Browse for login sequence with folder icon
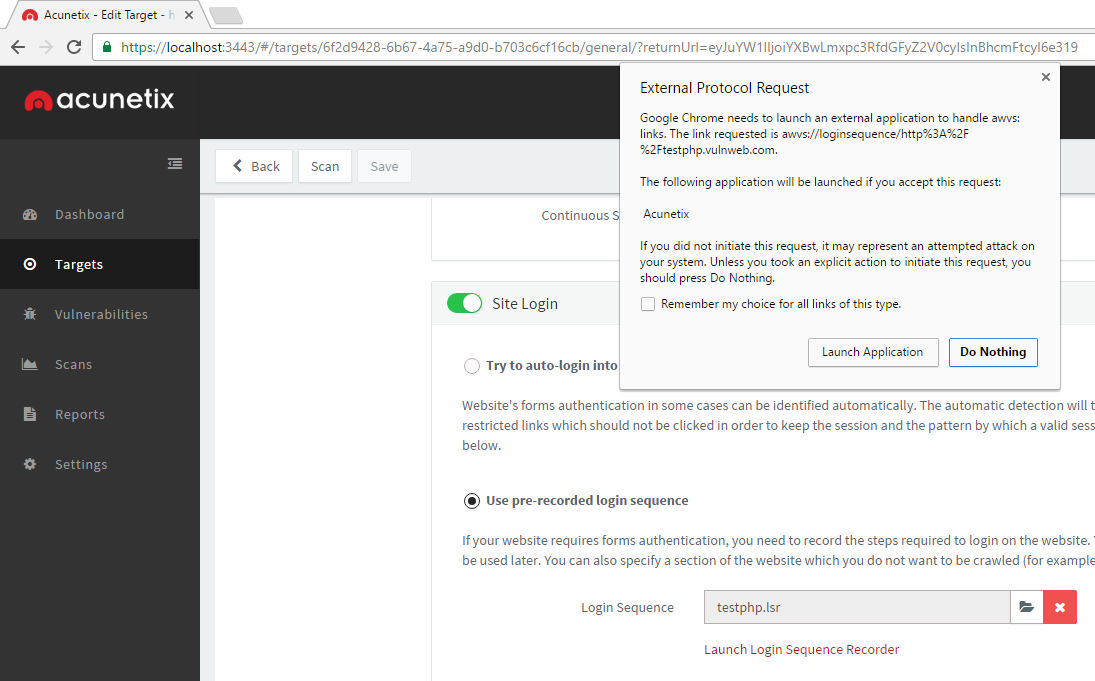Screen dimensions: 1095x681 (x=1027, y=607)
